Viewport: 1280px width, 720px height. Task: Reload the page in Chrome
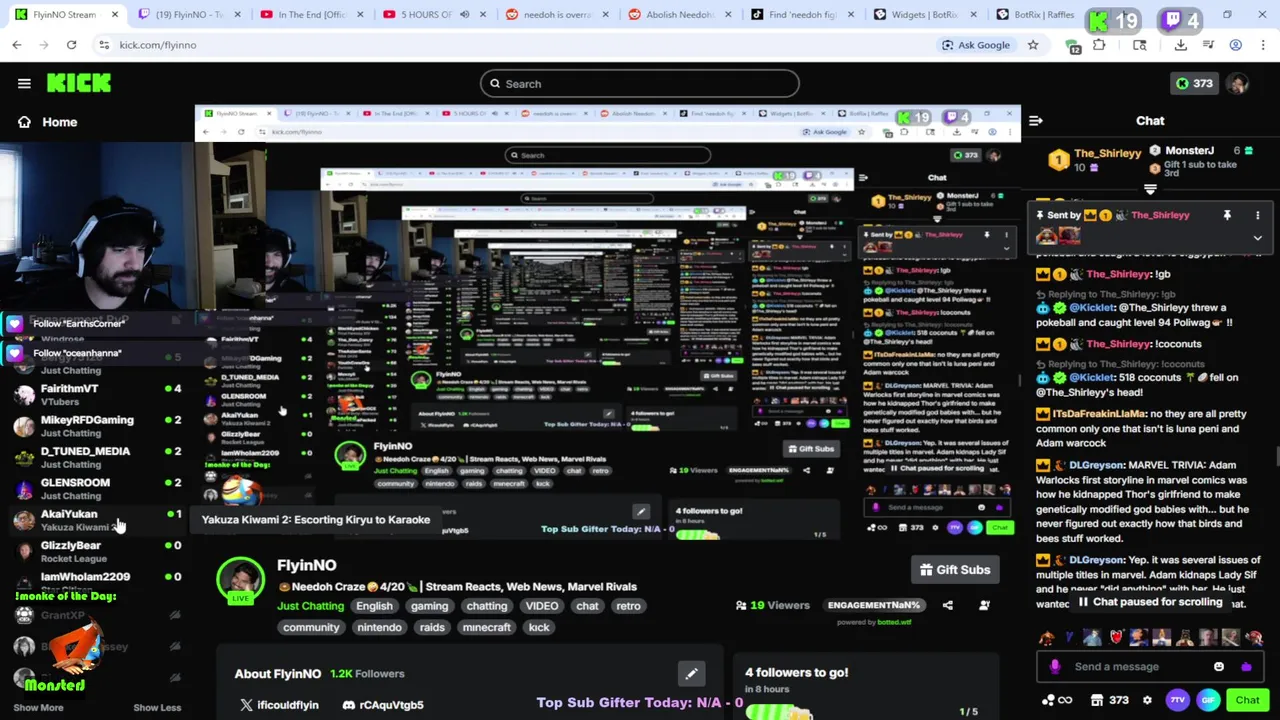[x=71, y=45]
